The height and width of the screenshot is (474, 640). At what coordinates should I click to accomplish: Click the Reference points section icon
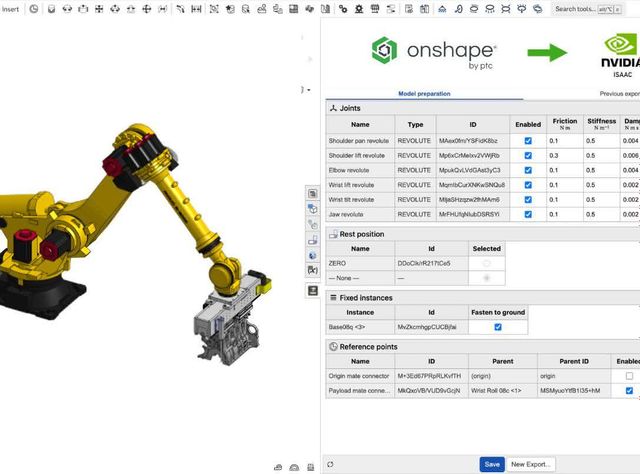coord(333,347)
